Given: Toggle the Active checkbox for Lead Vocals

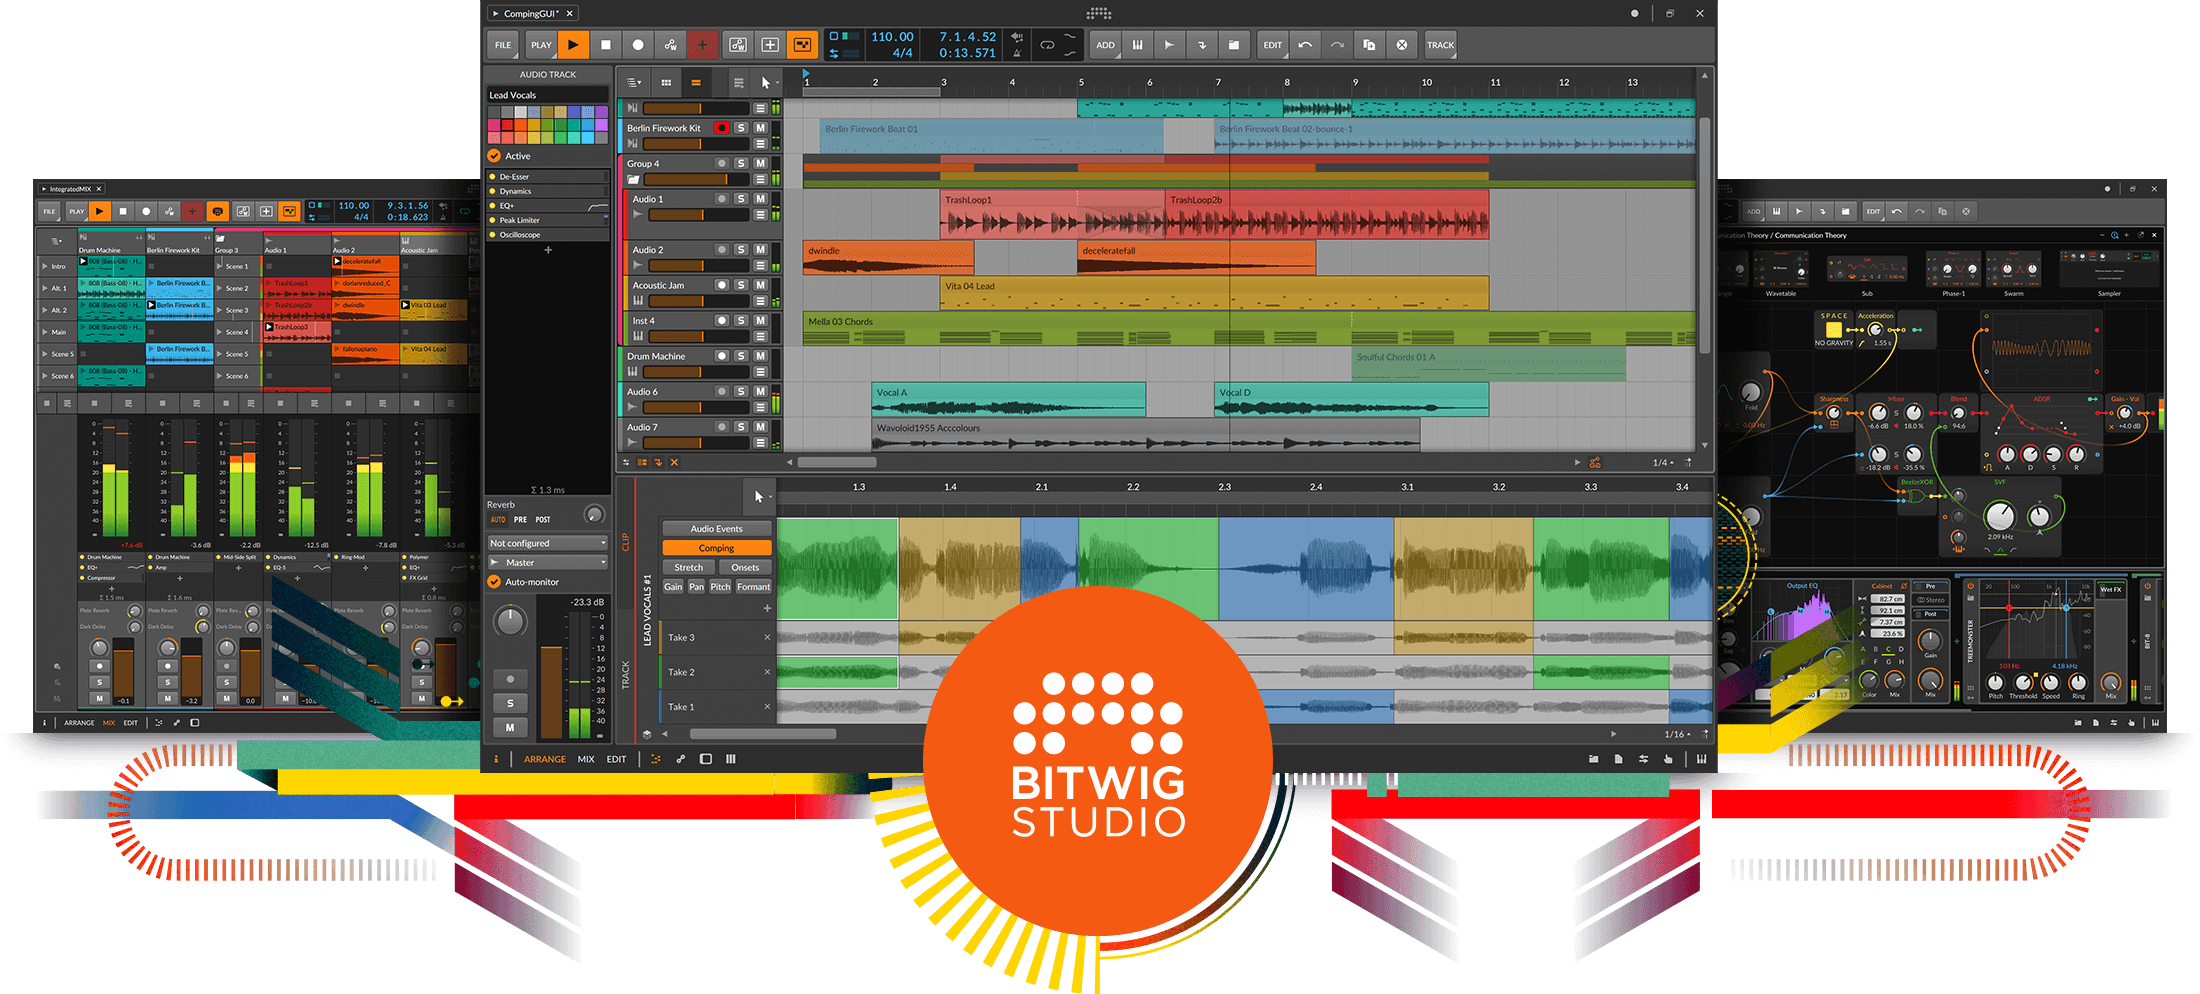Looking at the screenshot, I should [494, 156].
